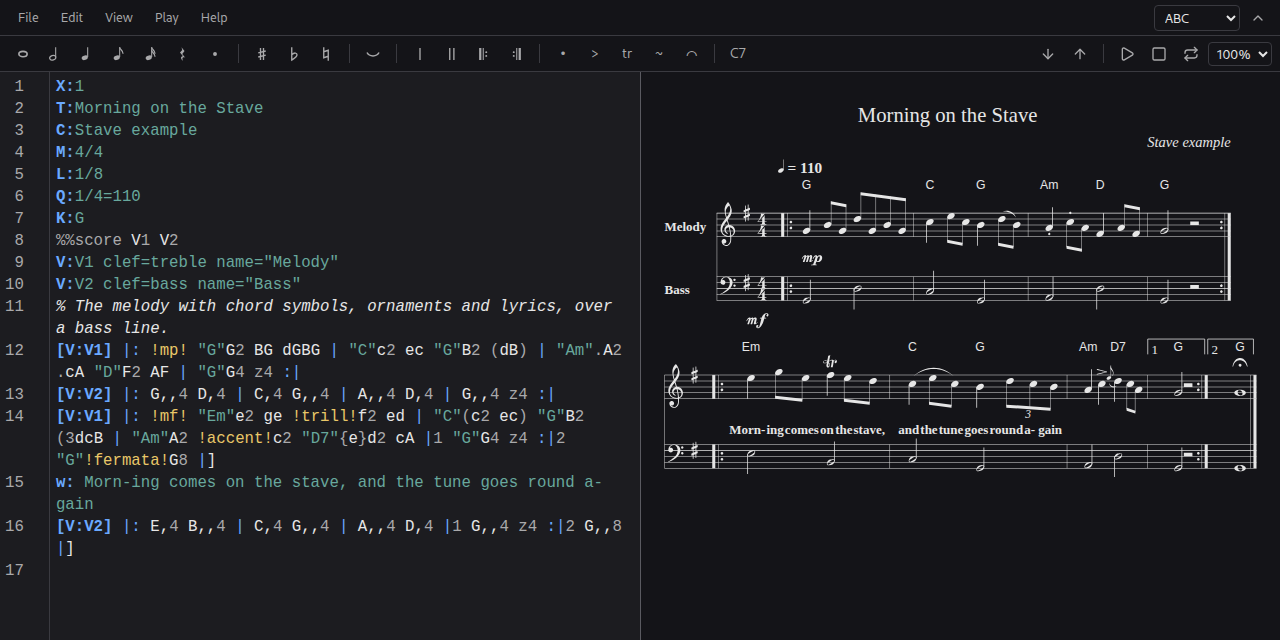Stop playback of the tune
Viewport: 1280px width, 640px height.
click(1159, 54)
